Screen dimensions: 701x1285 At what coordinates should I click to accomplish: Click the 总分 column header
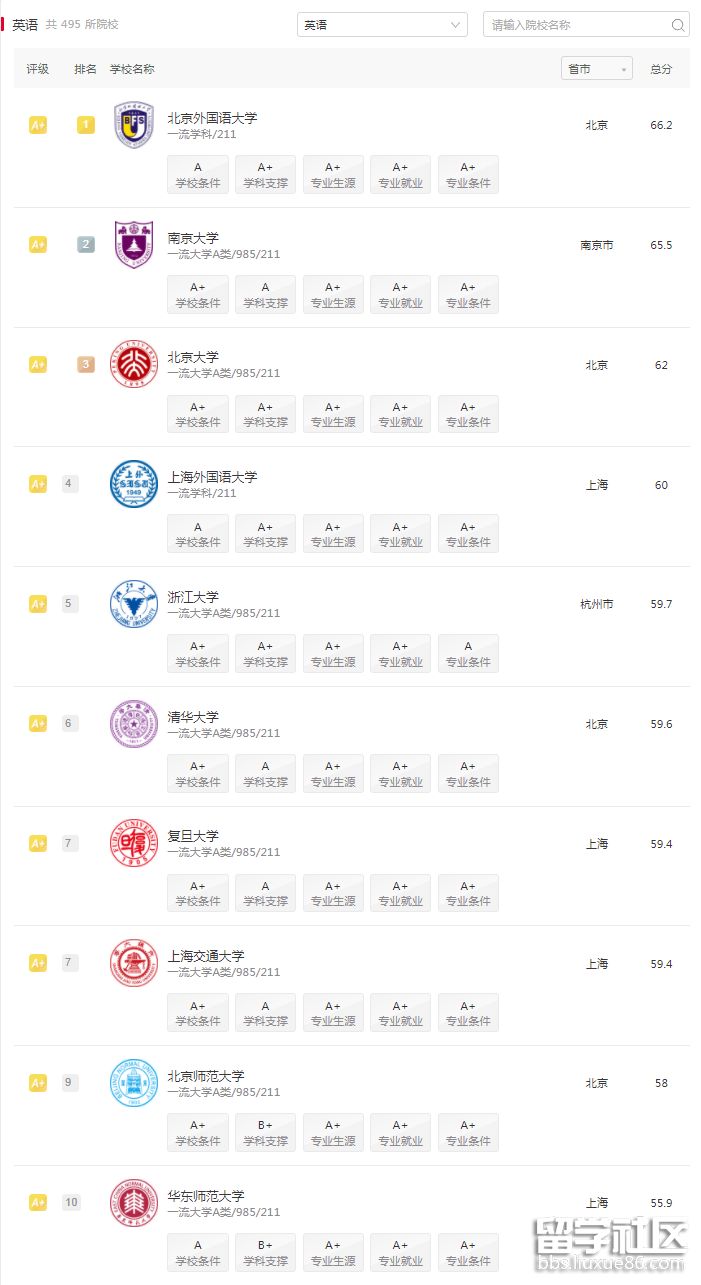pyautogui.click(x=661, y=69)
